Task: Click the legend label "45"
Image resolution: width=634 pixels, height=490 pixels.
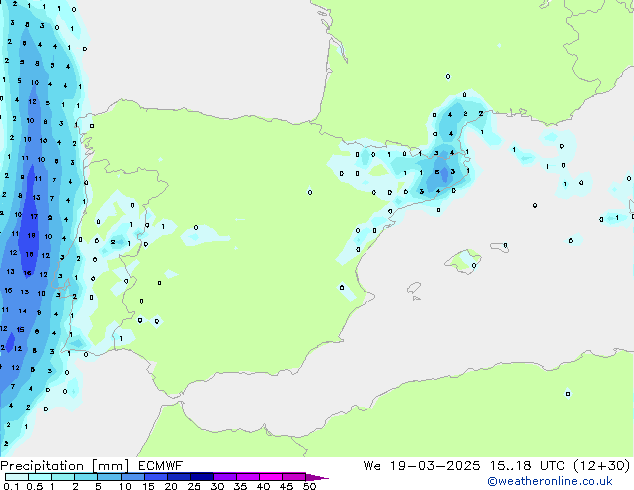Action: pos(287,486)
